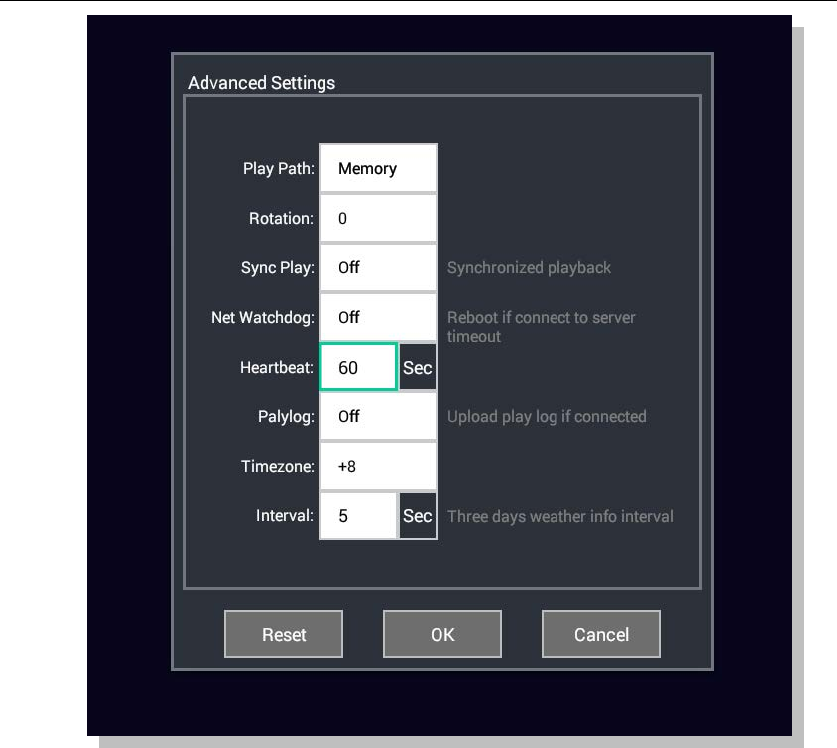
Task: Toggle the Palylog setting
Action: tap(378, 416)
